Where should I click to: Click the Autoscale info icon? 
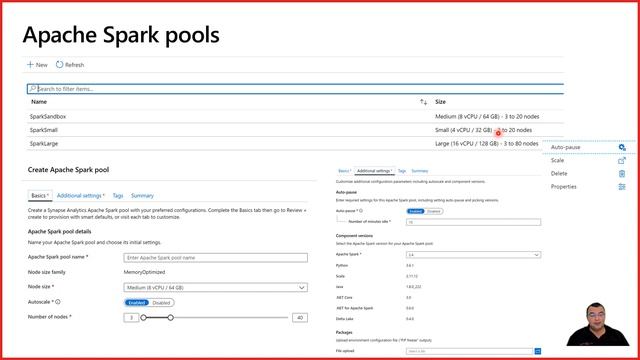(58, 302)
